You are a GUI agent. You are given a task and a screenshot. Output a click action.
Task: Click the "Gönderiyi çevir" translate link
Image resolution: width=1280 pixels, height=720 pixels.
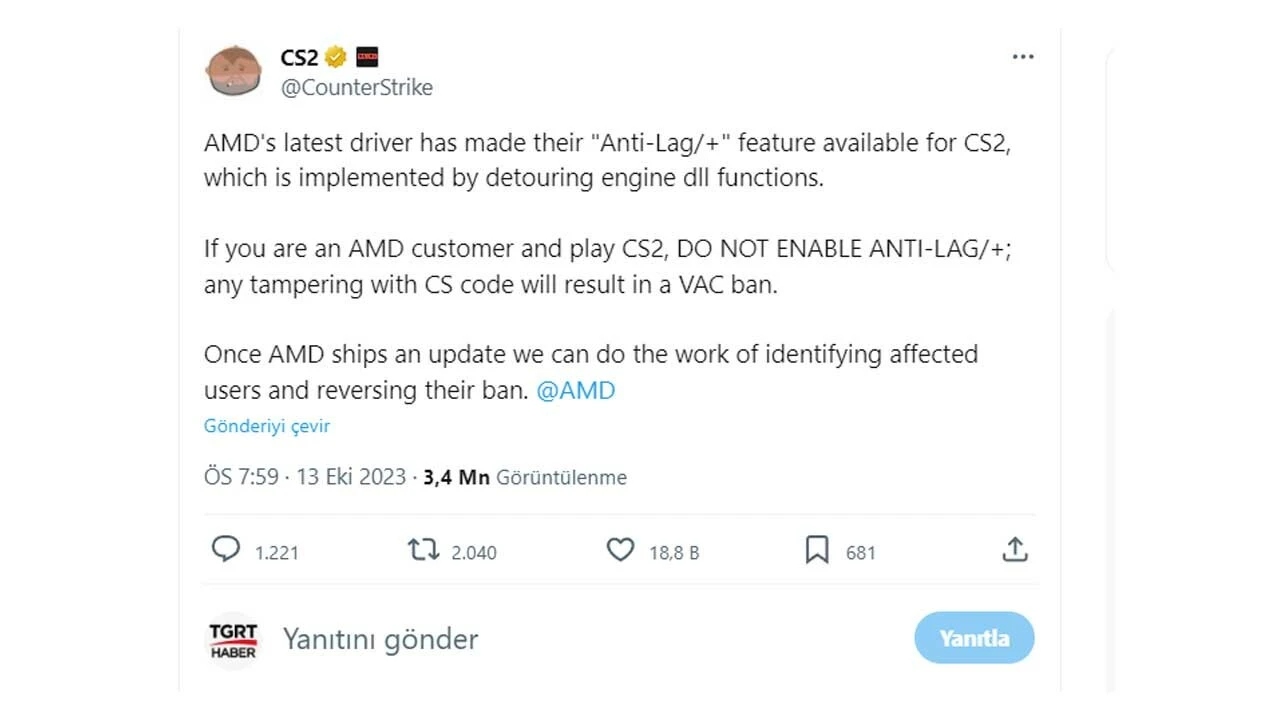tap(267, 426)
